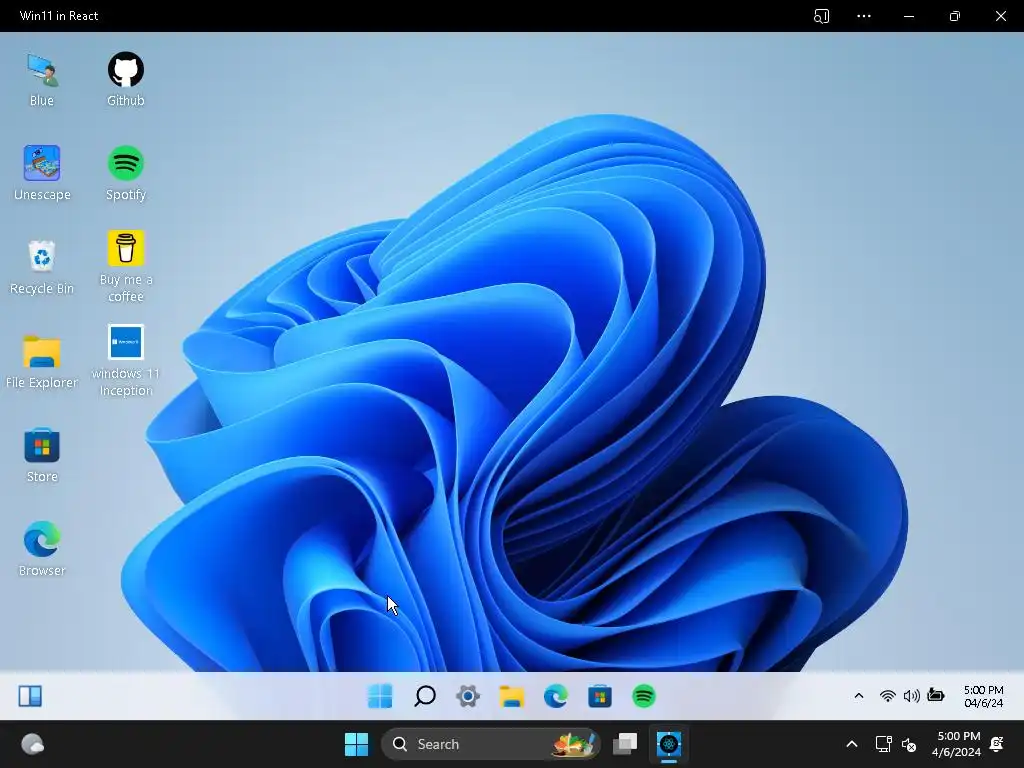Open the app's more options ellipsis

click(x=864, y=16)
